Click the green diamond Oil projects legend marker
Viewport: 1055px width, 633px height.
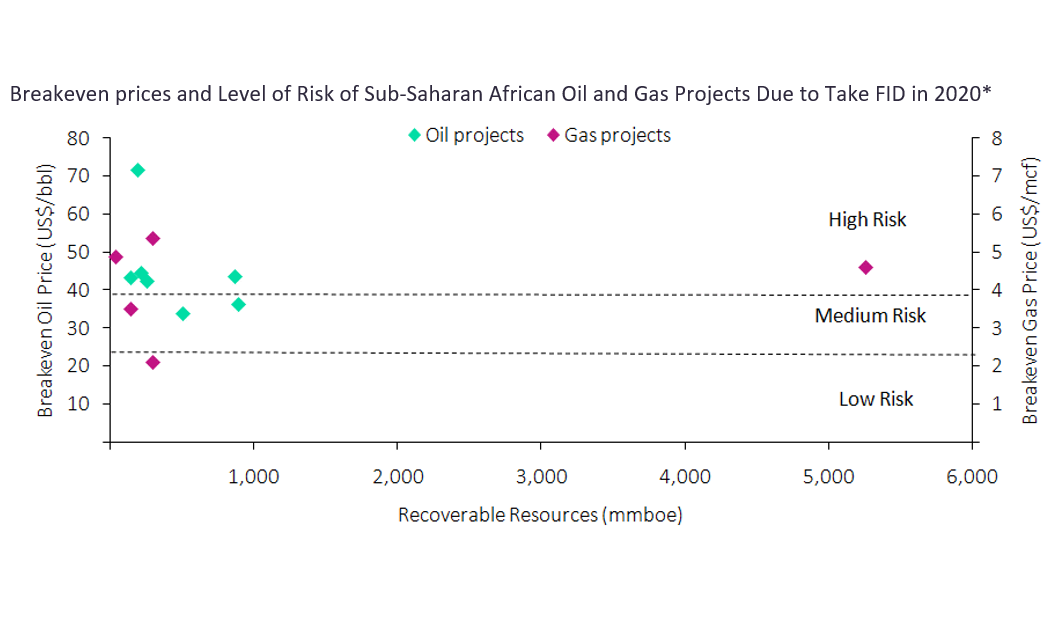coord(414,135)
